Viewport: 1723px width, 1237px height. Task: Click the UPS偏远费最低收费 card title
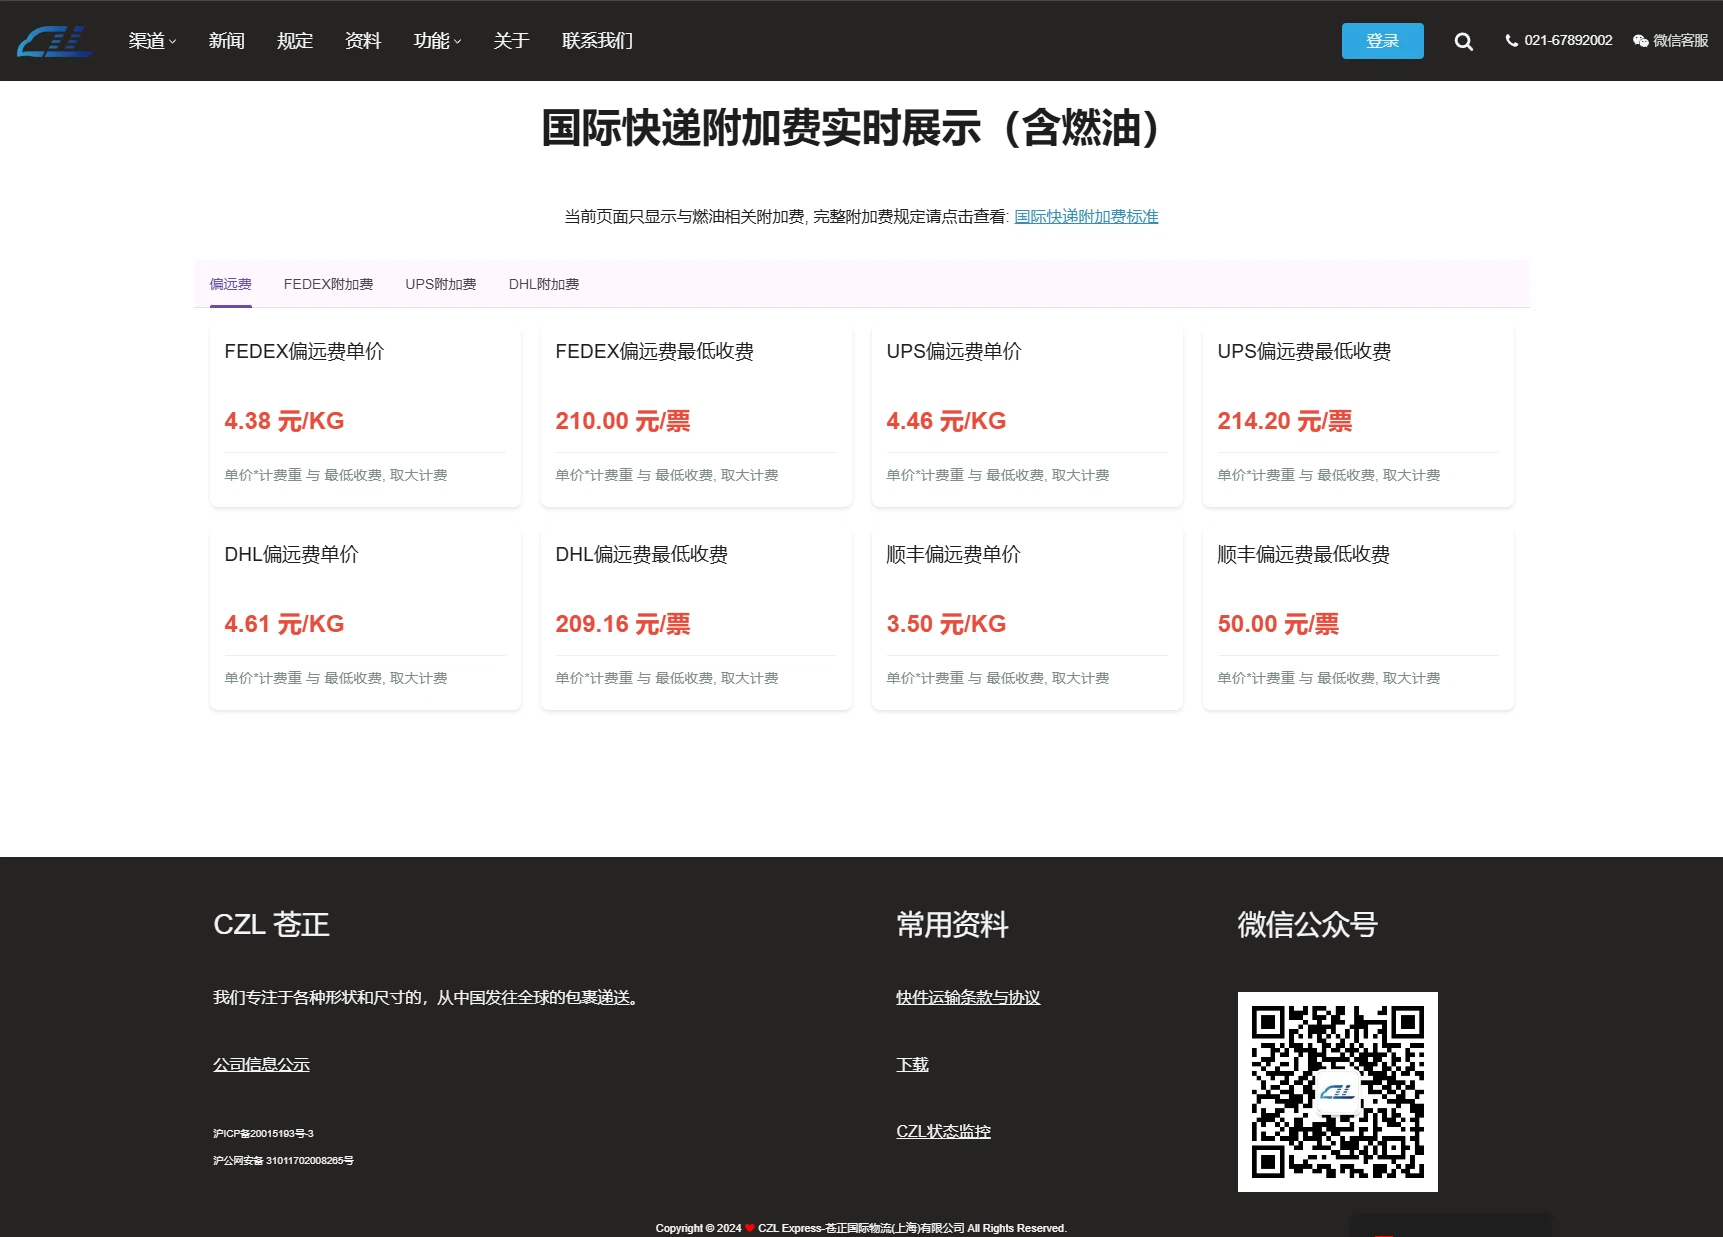[1304, 351]
